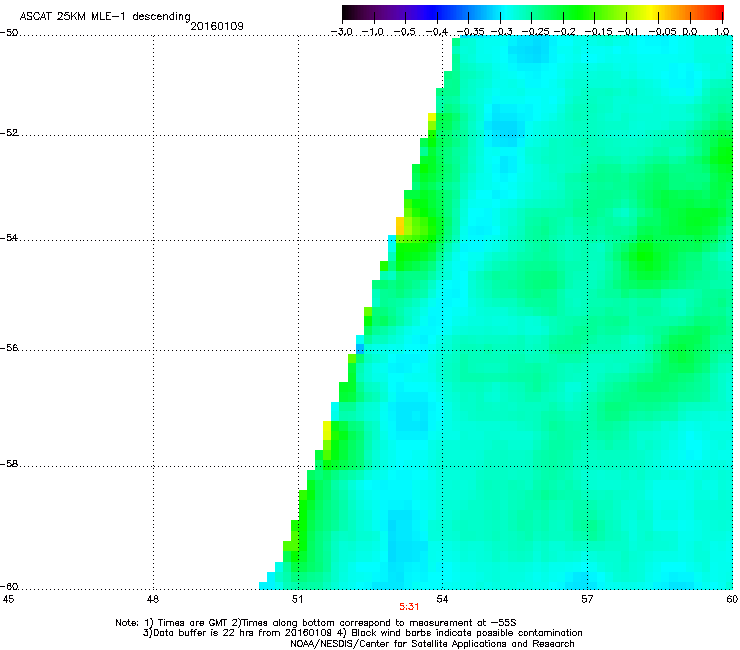Click the colorbar label -1.0
The width and height of the screenshot is (740, 650).
[x=373, y=32]
